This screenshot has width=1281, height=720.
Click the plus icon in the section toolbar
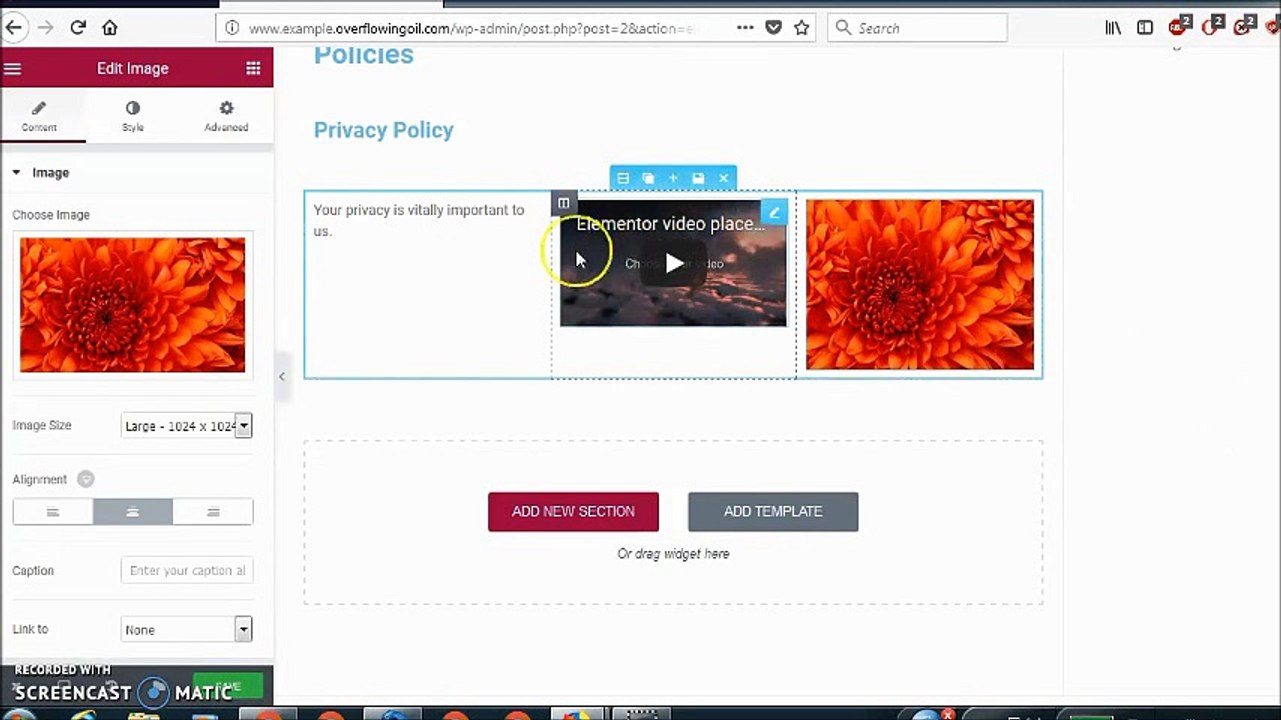point(673,178)
